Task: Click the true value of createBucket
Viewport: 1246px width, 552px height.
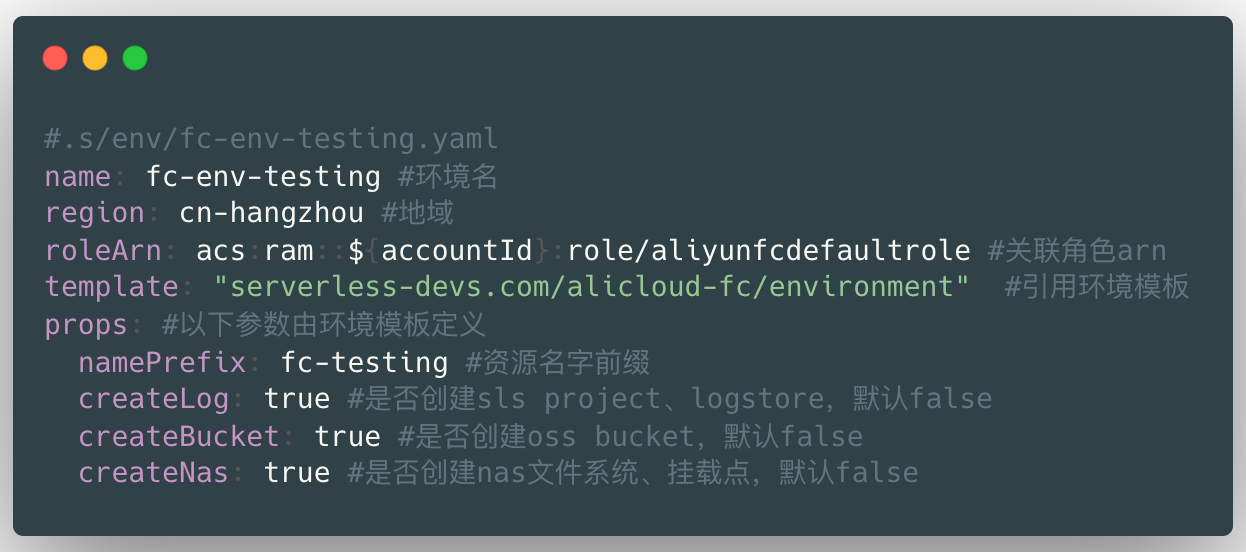Action: [347, 436]
